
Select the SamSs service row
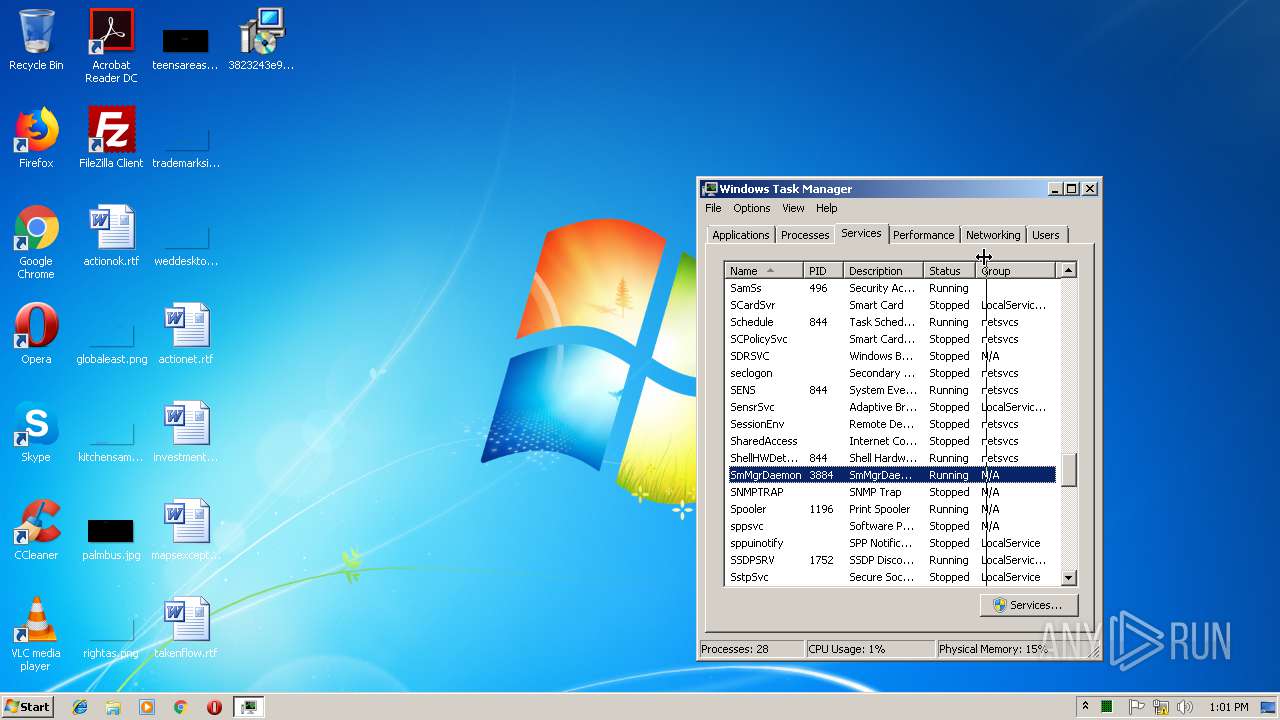coord(891,288)
